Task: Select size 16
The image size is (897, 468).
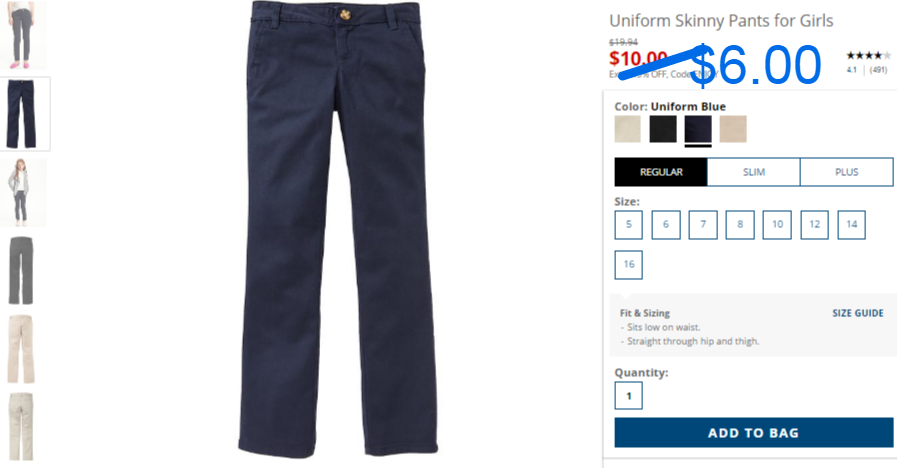Action: [x=629, y=264]
